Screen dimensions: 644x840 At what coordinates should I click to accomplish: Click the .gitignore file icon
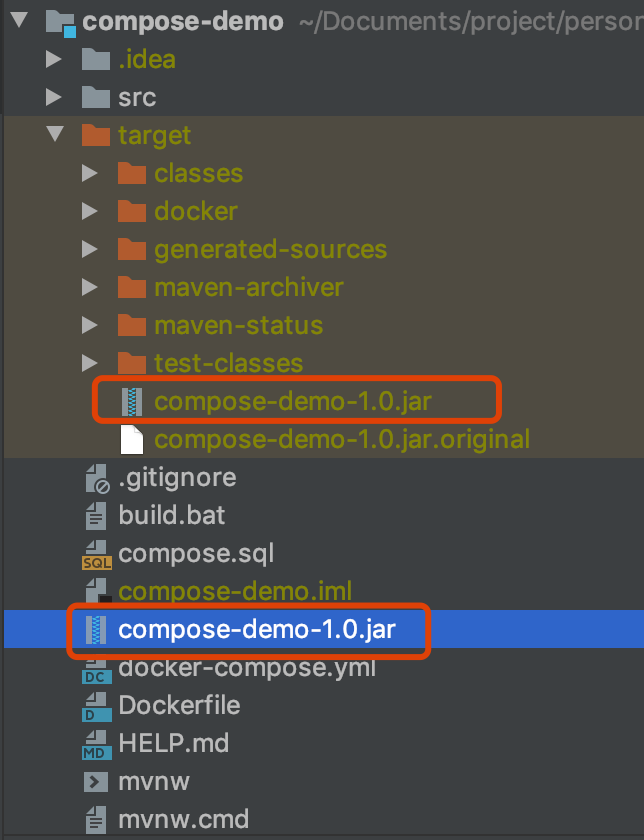pyautogui.click(x=98, y=478)
